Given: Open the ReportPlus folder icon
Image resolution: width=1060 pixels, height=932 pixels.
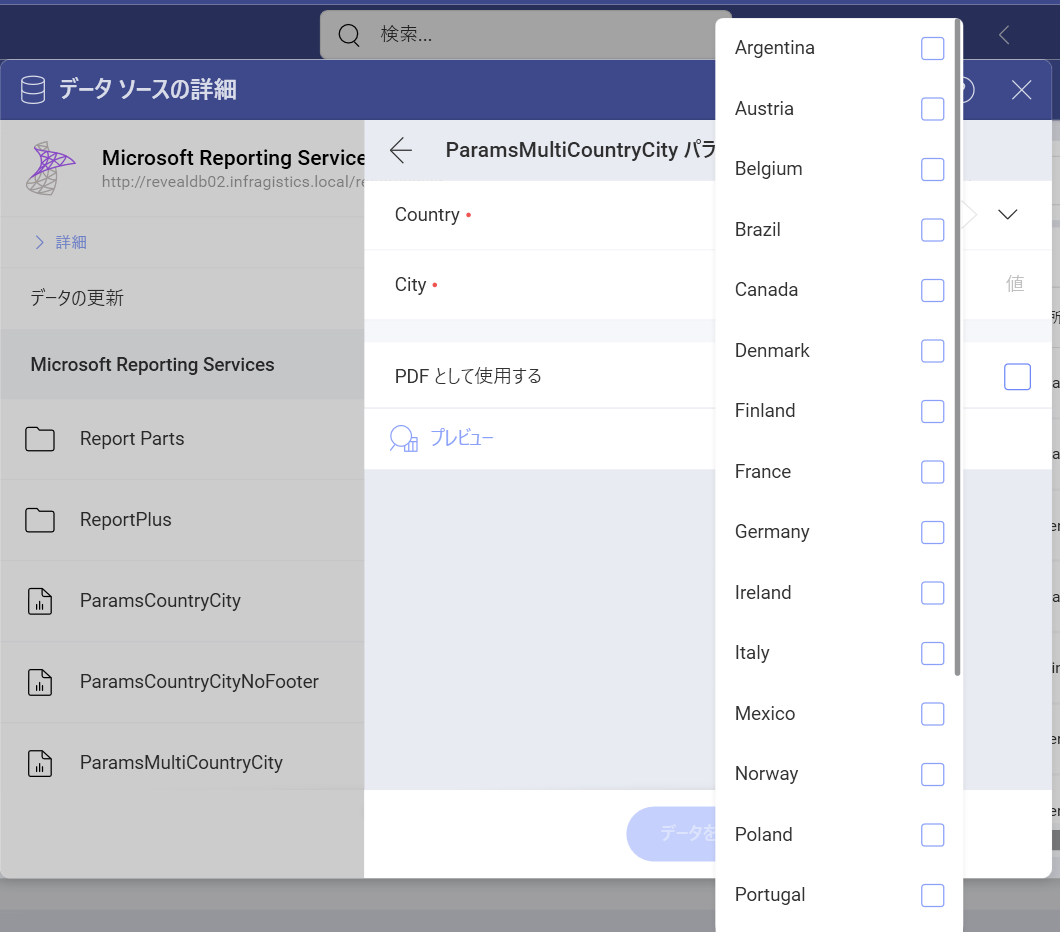Looking at the screenshot, I should (40, 520).
